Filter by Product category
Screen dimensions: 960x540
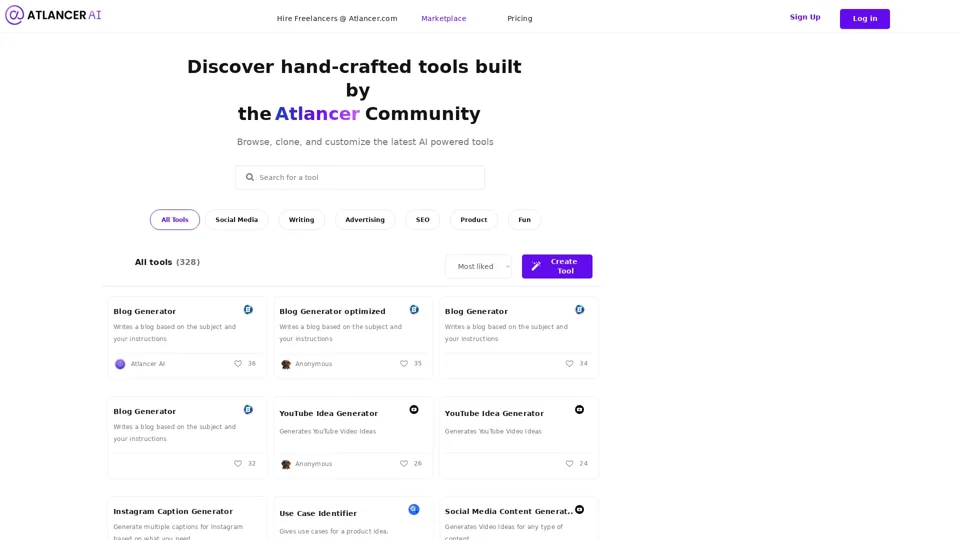coord(474,220)
